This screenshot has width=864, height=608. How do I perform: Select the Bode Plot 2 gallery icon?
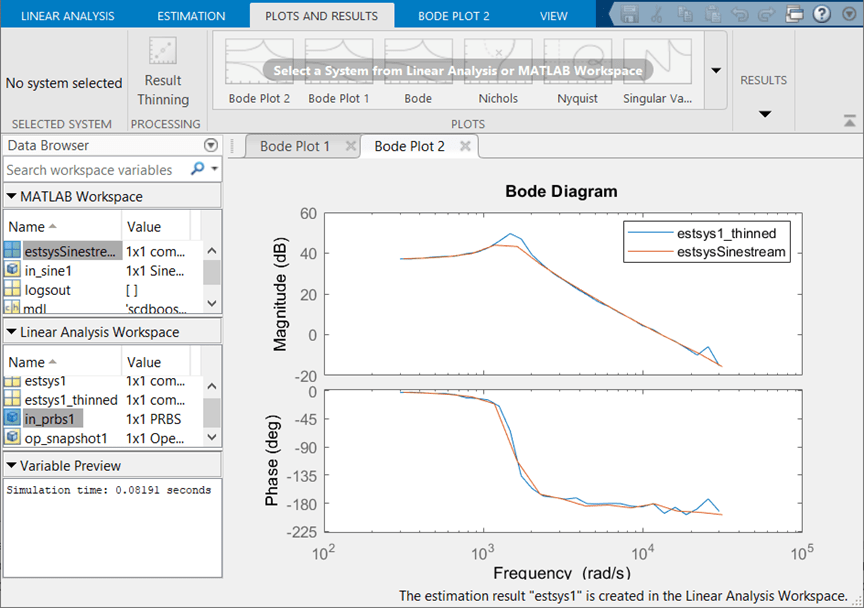pyautogui.click(x=259, y=61)
